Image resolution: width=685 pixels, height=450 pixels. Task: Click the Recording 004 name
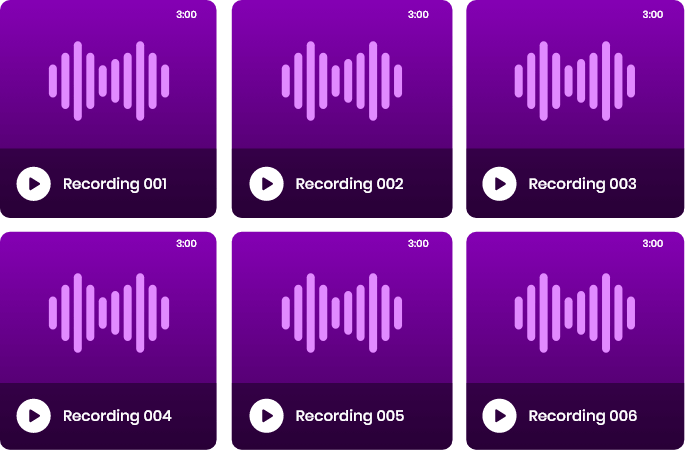click(x=117, y=416)
